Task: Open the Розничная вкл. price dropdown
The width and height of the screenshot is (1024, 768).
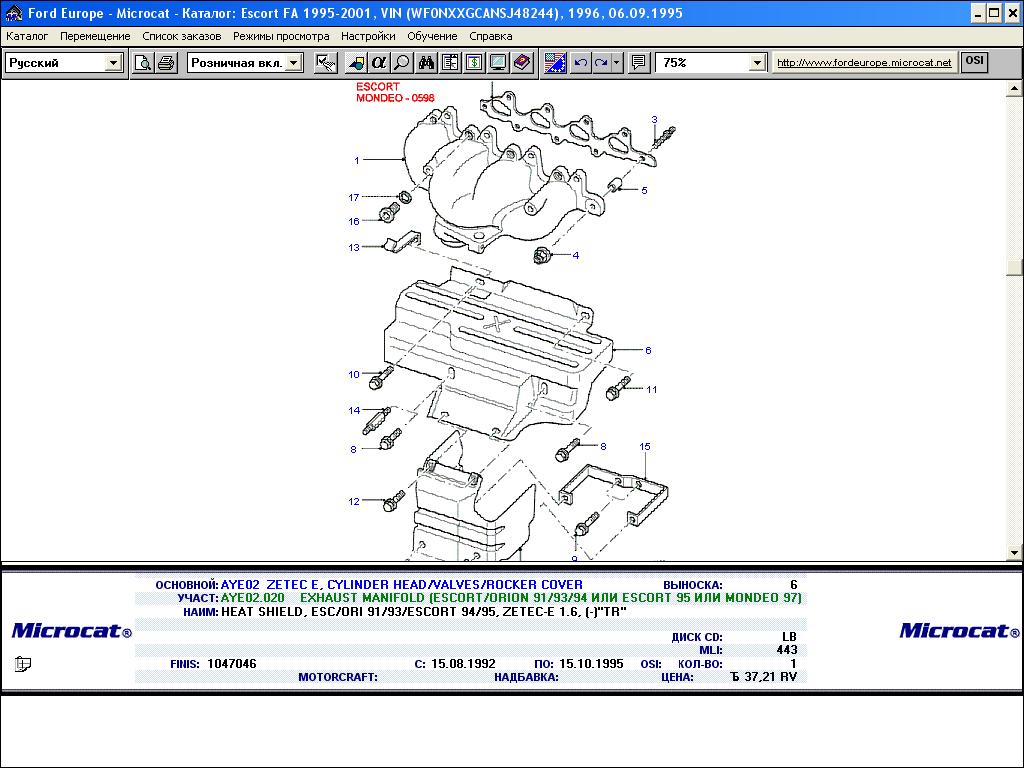Action: pos(293,63)
